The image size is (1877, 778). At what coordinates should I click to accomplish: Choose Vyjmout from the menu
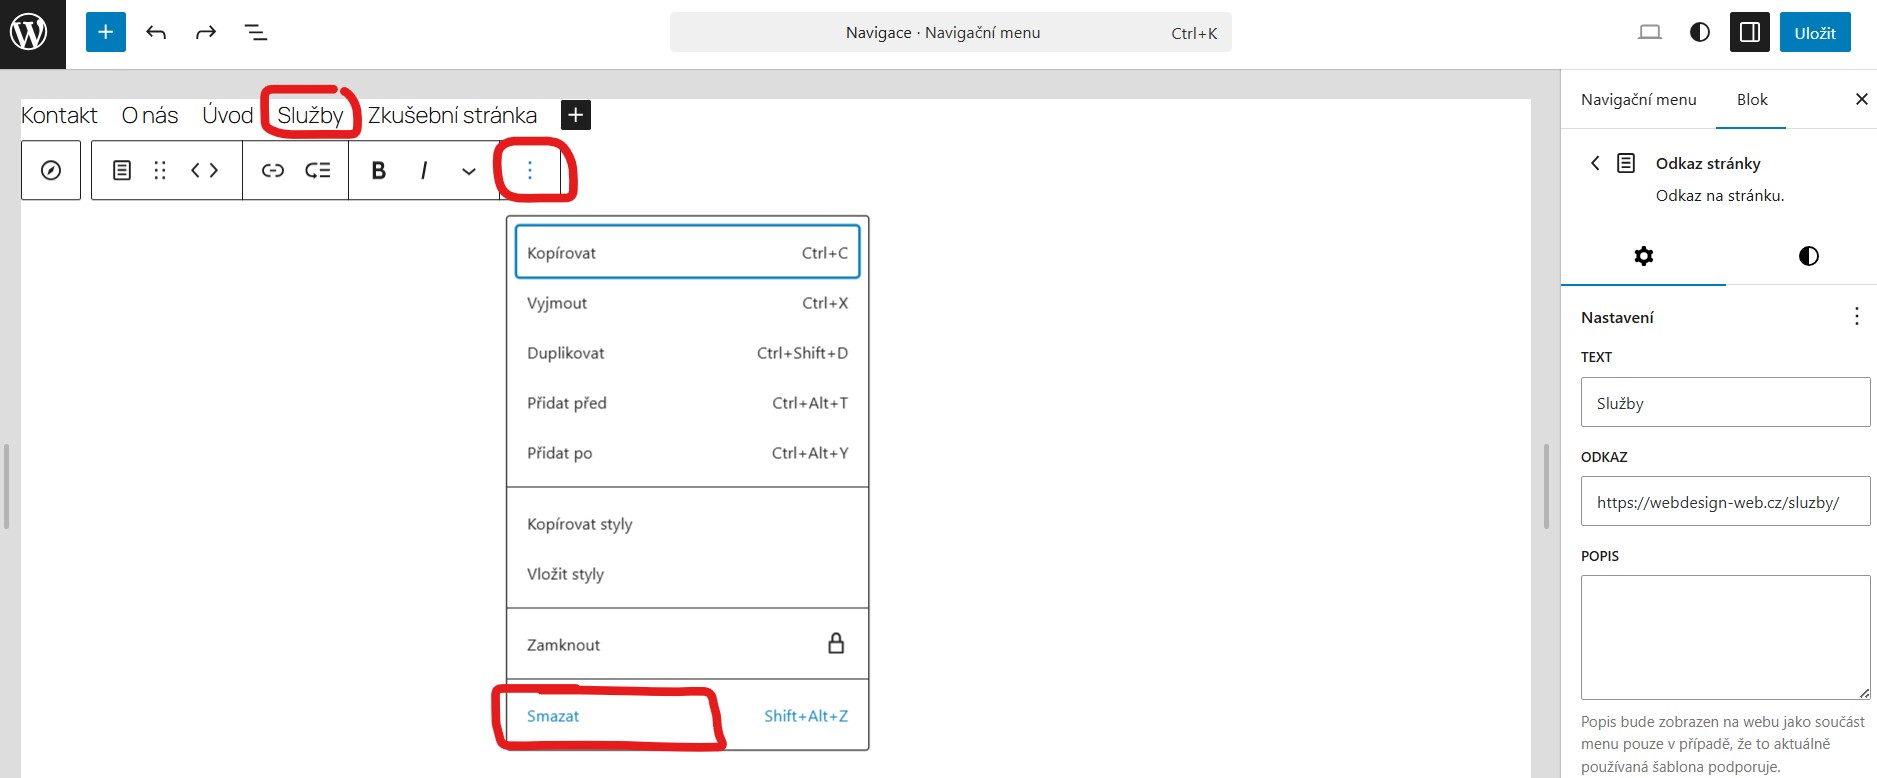(x=688, y=303)
